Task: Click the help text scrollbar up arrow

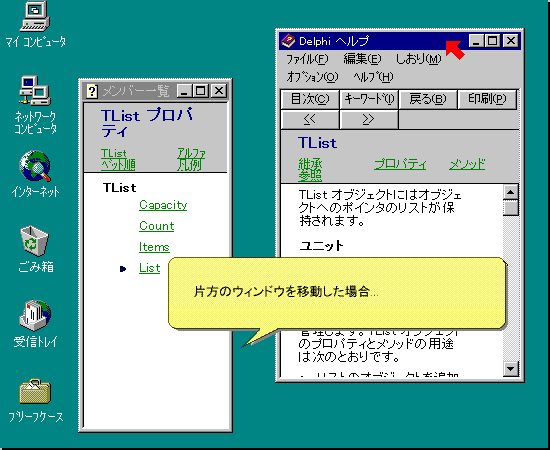Action: pyautogui.click(x=510, y=192)
